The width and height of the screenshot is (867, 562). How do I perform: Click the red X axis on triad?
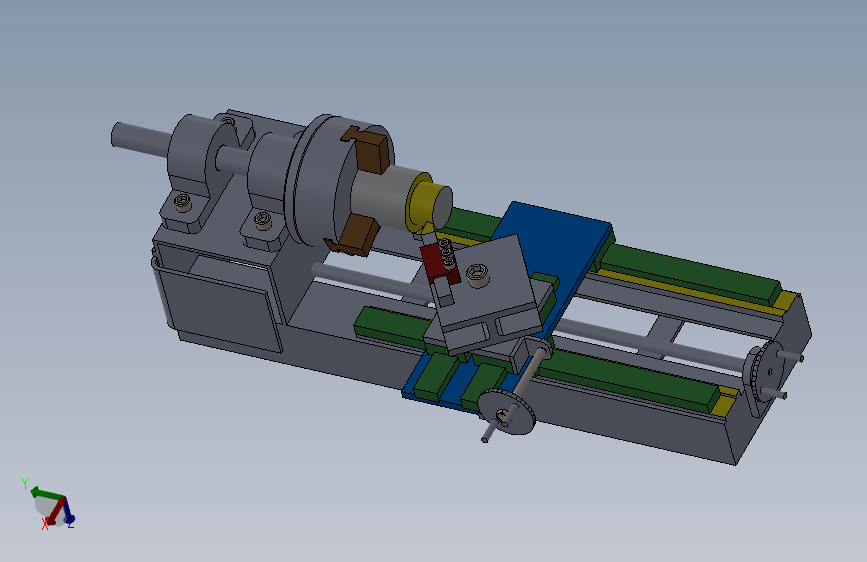tap(55, 512)
